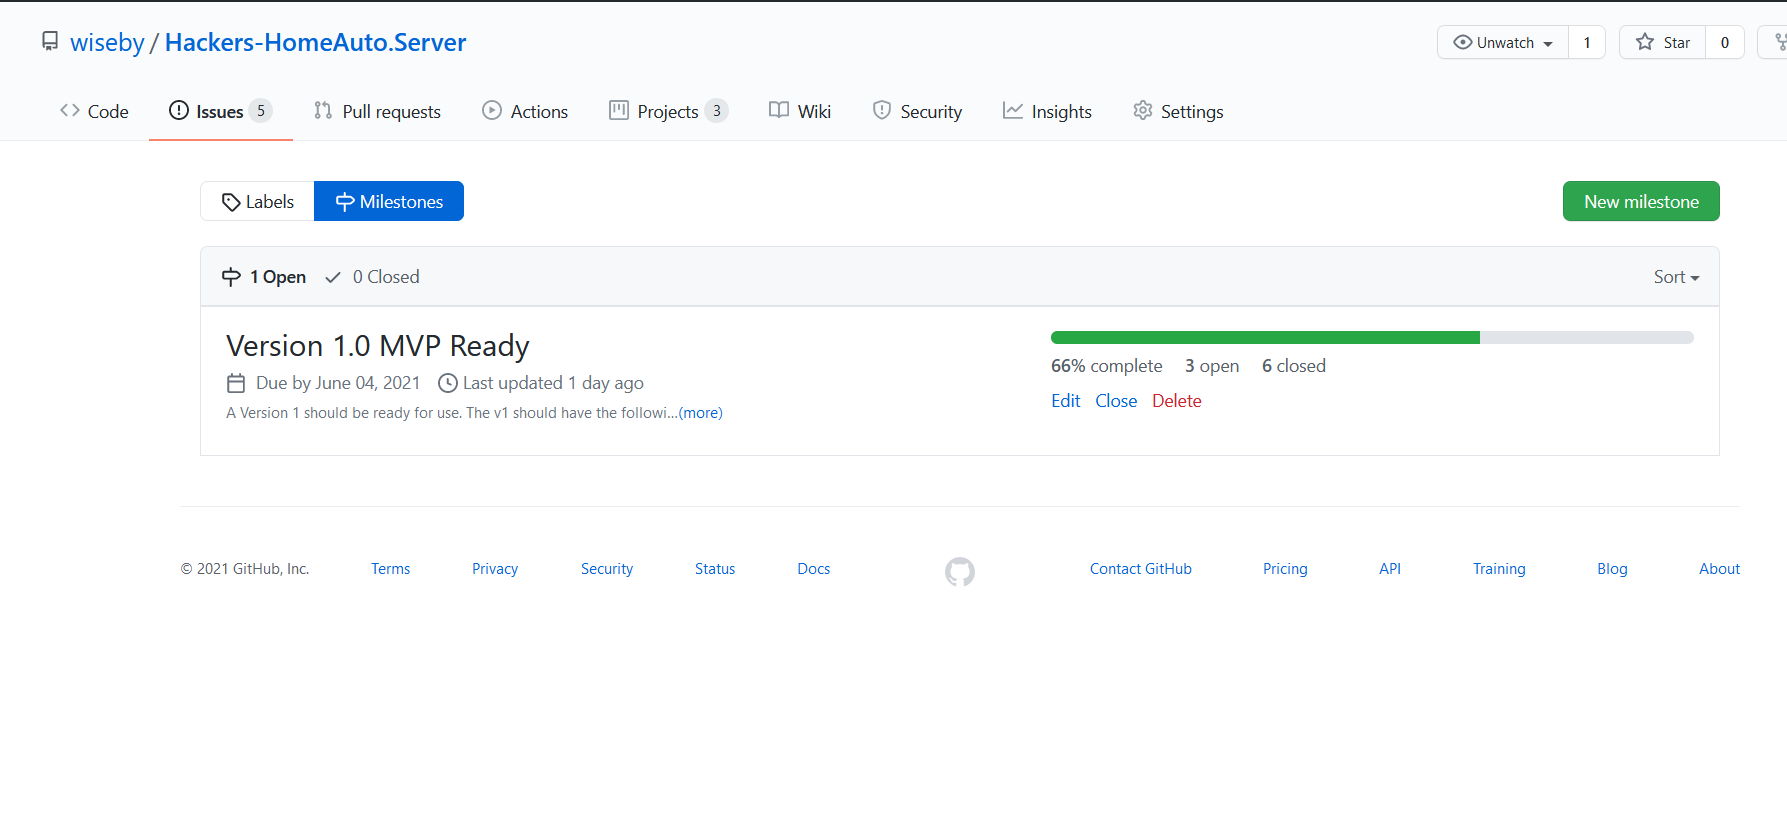The height and width of the screenshot is (815, 1787).
Task: Open the Docs footer link
Action: pyautogui.click(x=813, y=568)
